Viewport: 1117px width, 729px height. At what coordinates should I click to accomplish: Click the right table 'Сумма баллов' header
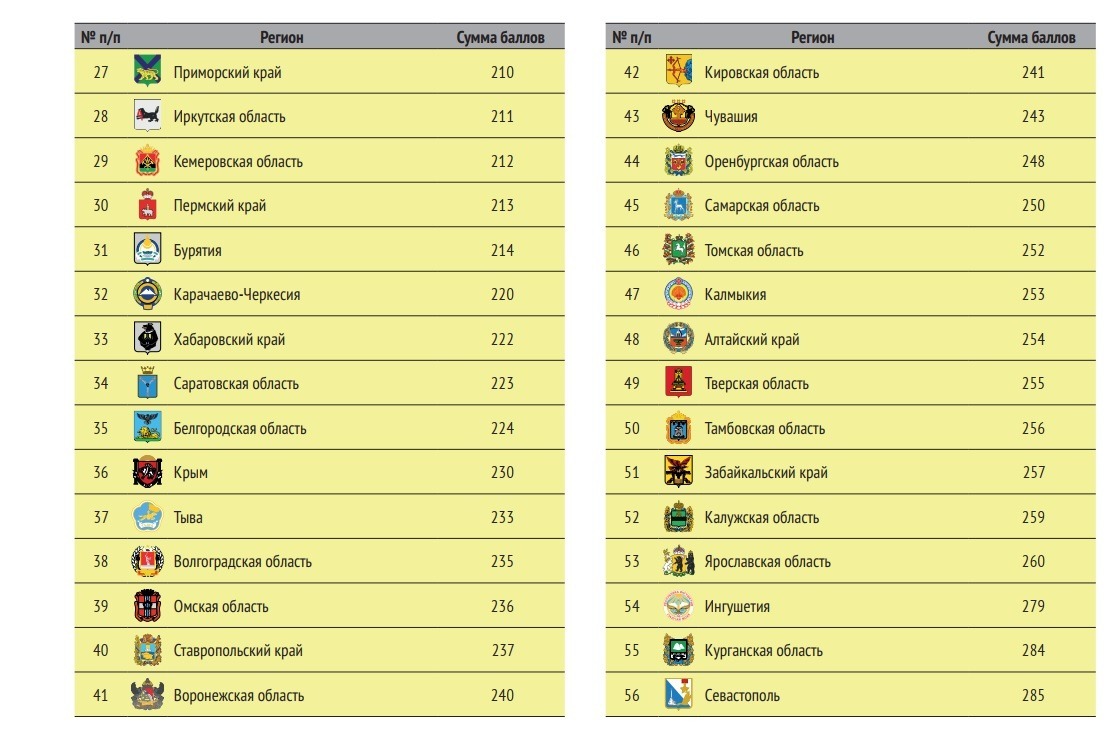point(1031,38)
